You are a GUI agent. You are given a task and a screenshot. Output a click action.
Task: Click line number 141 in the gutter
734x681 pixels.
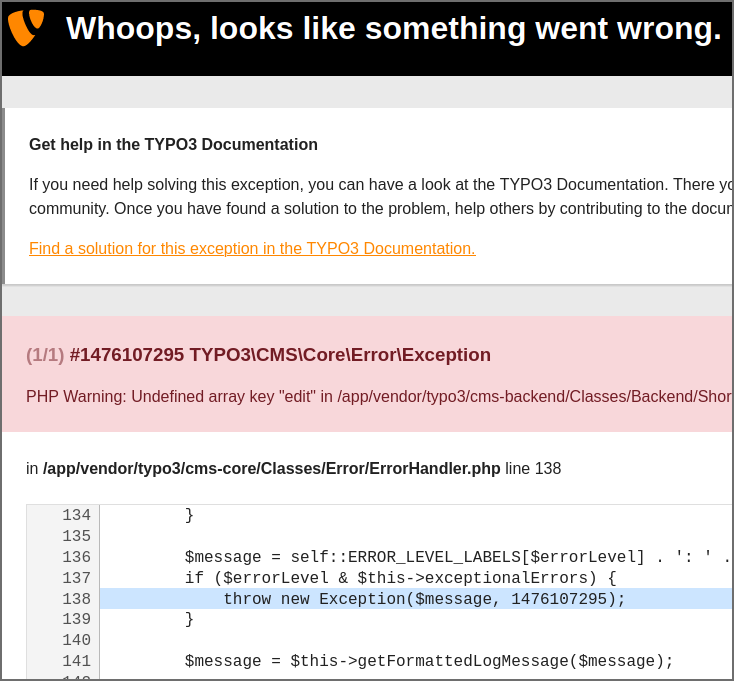76,661
